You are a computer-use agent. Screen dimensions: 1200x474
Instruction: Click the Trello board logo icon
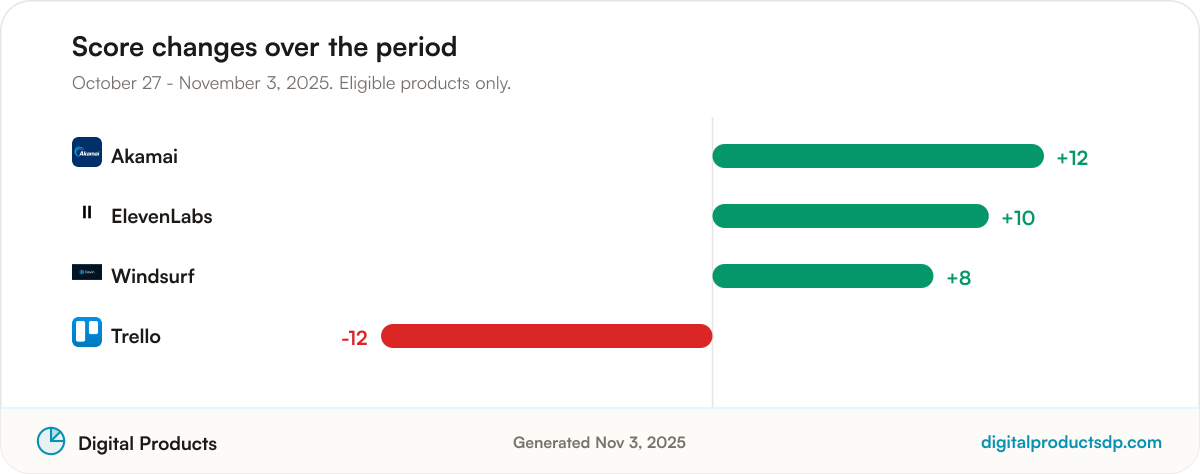pos(87,332)
